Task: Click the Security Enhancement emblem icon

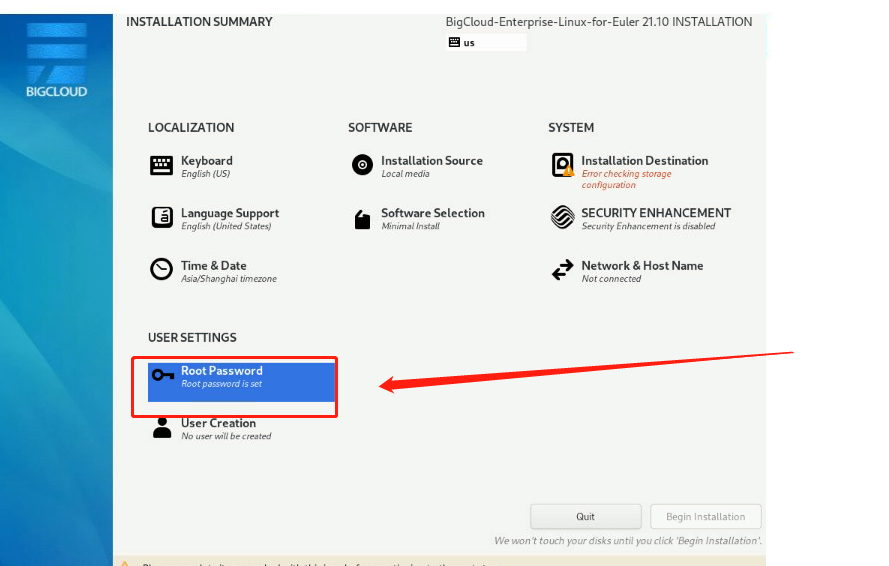Action: [563, 218]
